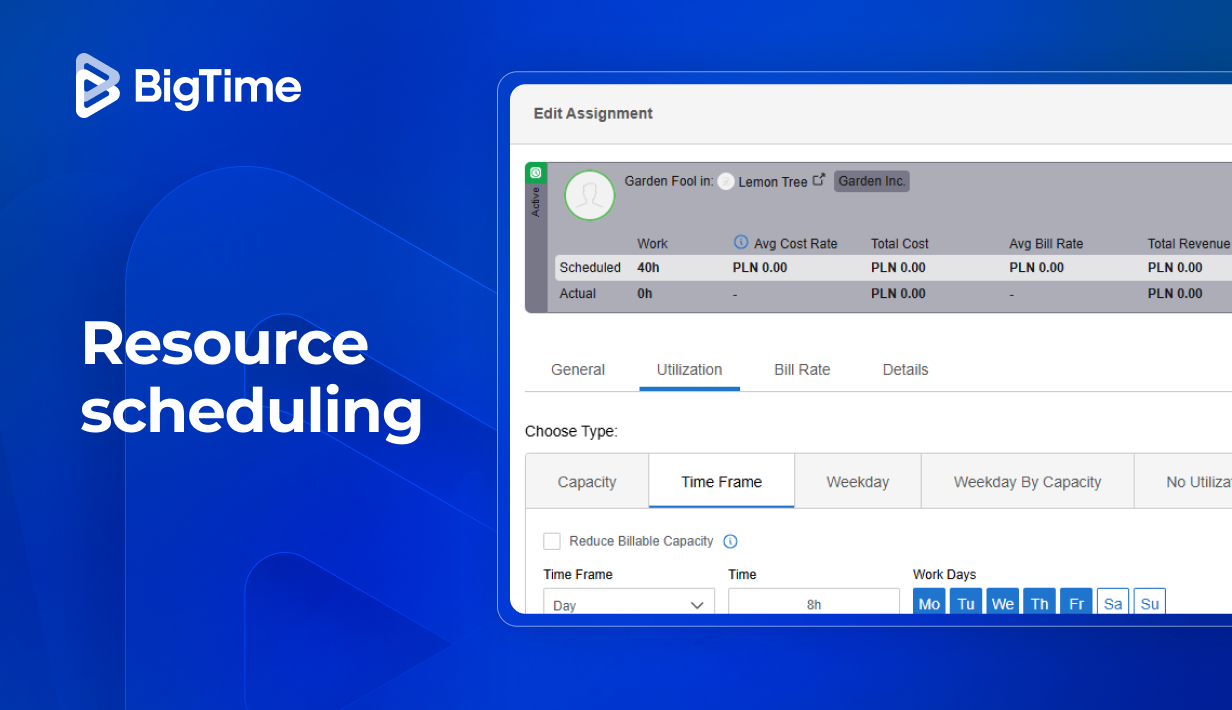Toggle Sunday work day

pyautogui.click(x=1150, y=603)
